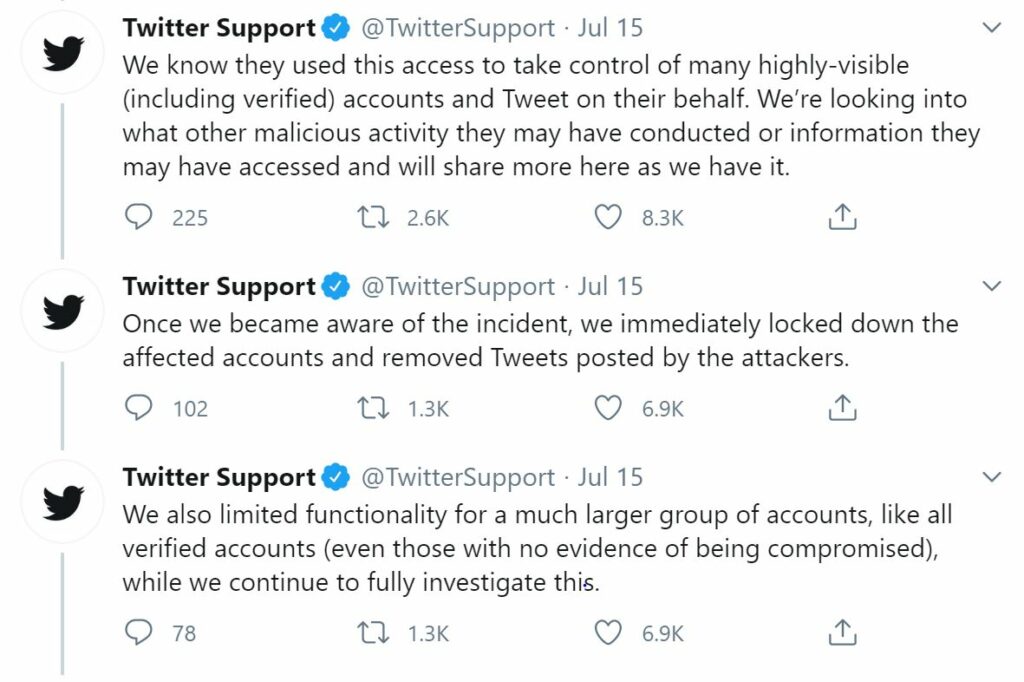
Task: Open the third tweet's options chevron
Action: pyautogui.click(x=993, y=475)
